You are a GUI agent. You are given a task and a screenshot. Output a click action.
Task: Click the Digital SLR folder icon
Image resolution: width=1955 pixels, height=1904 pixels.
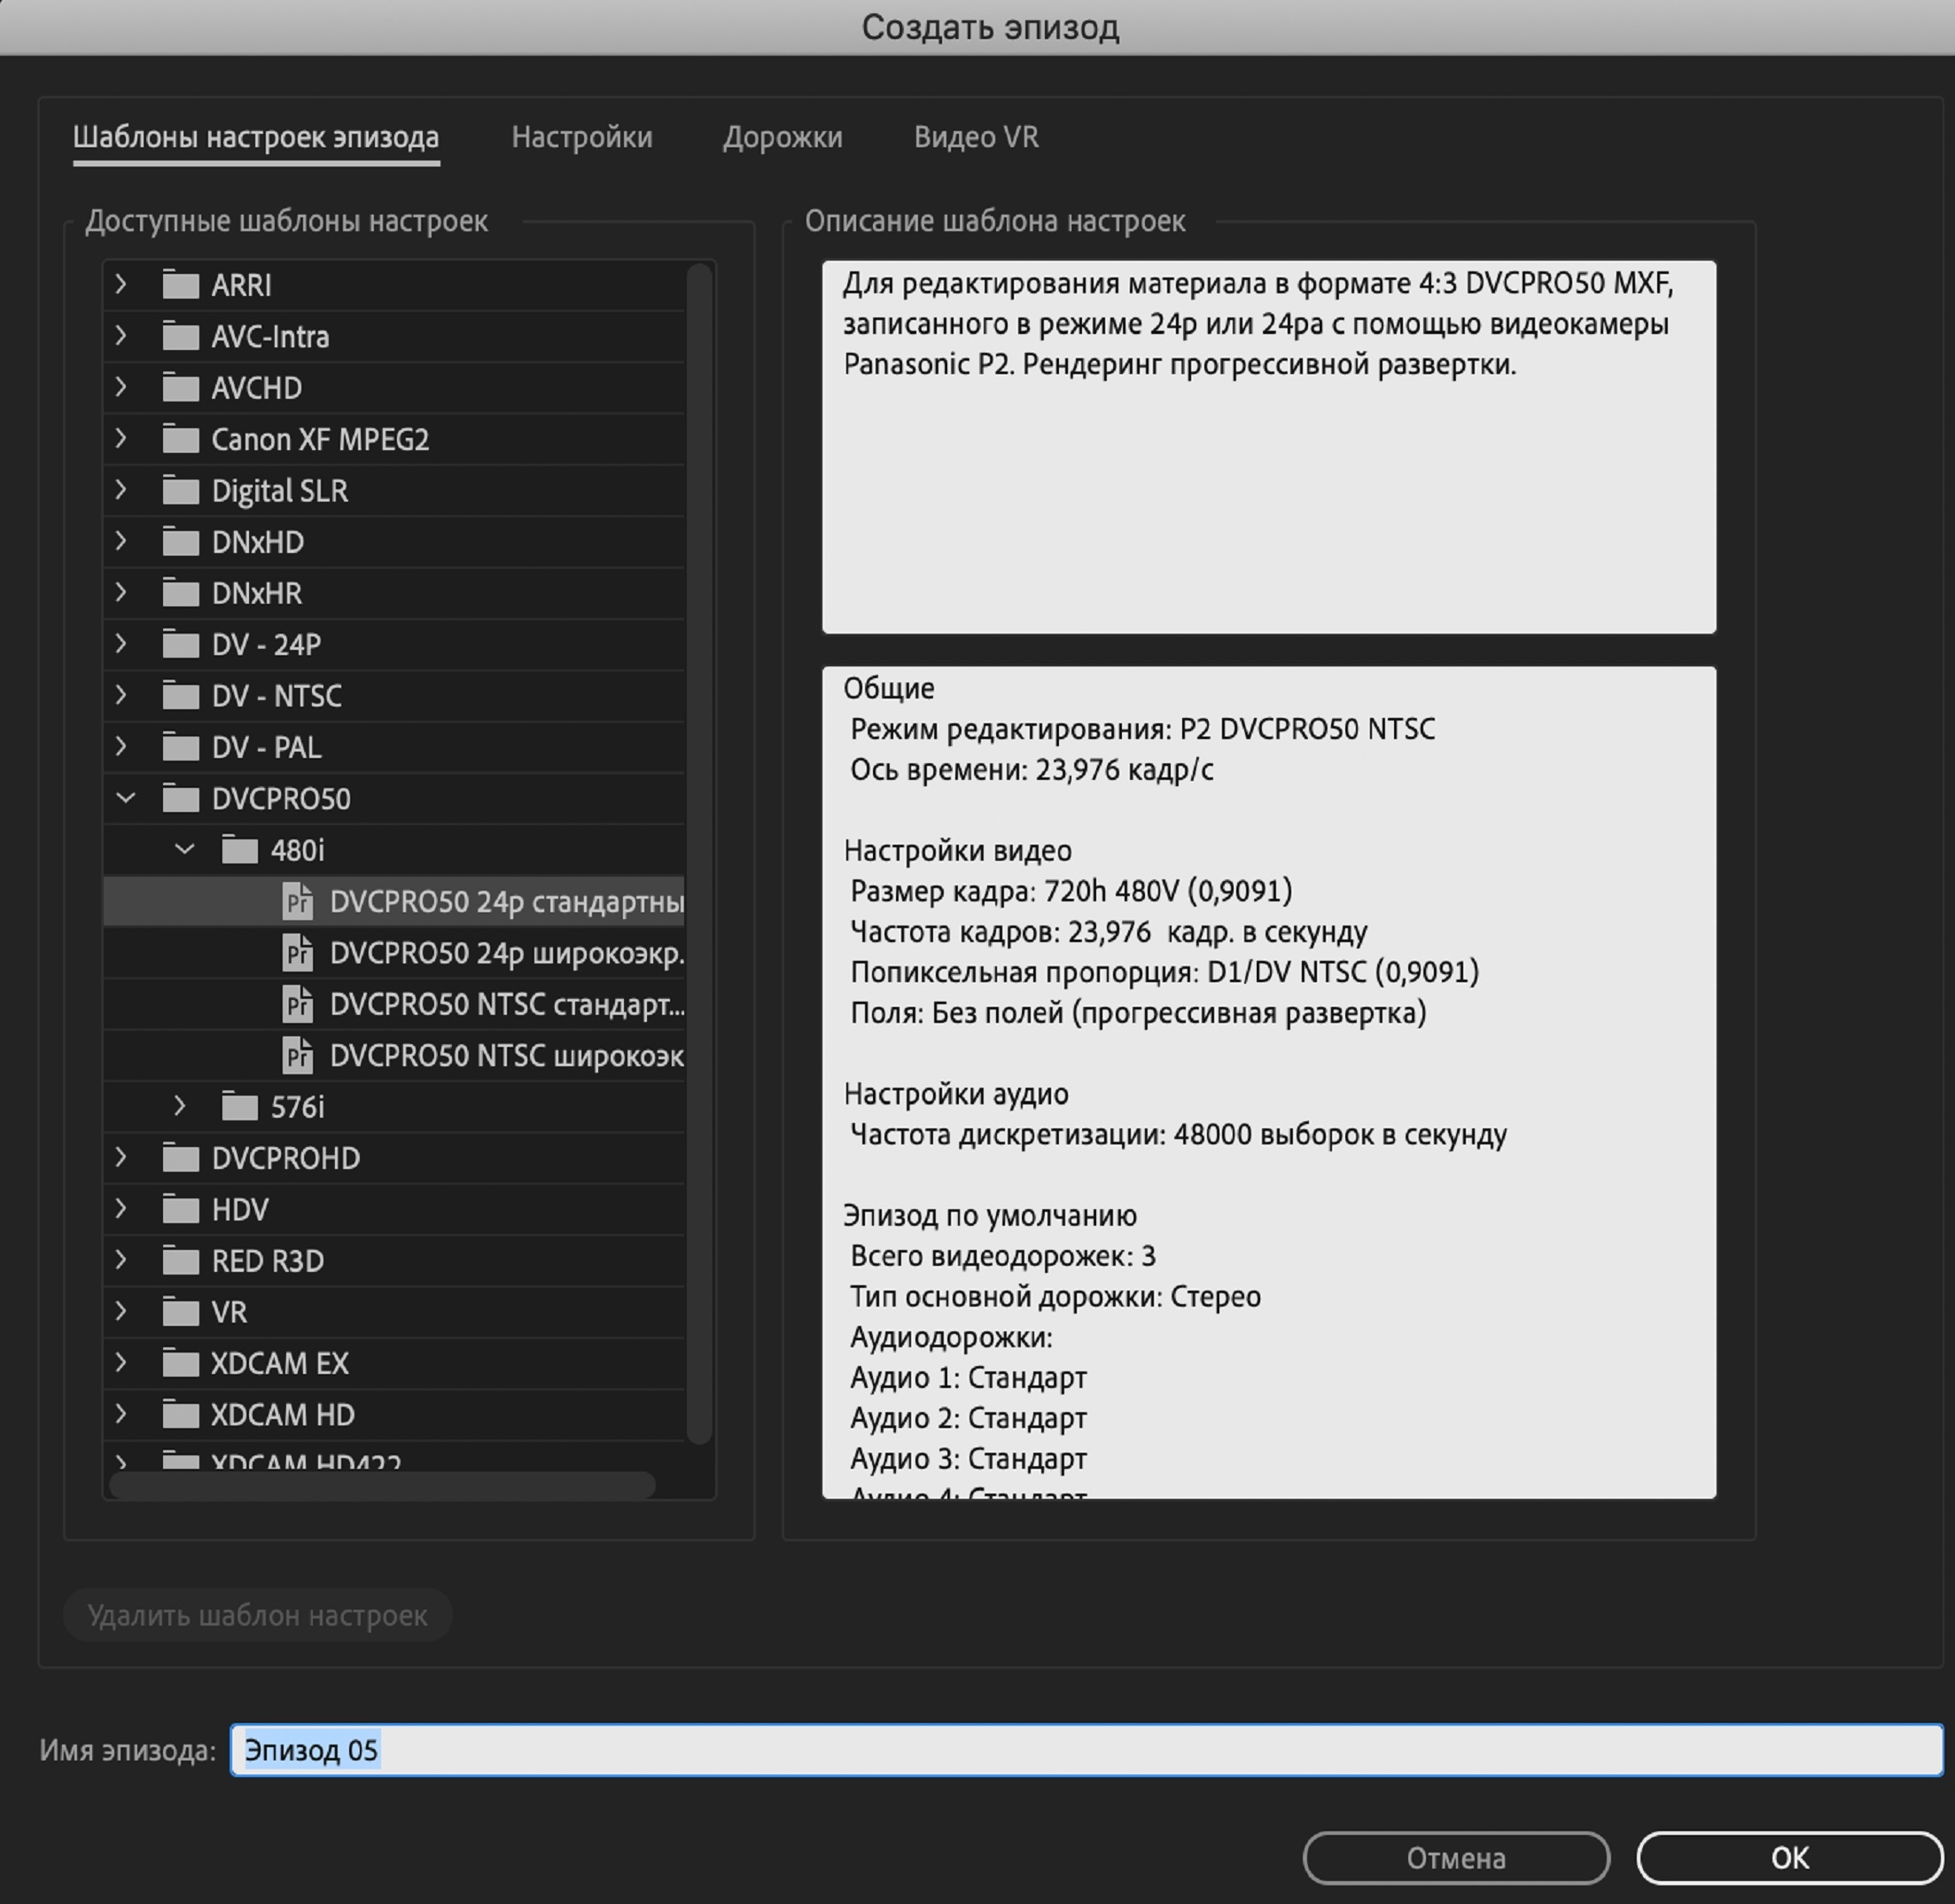(x=181, y=491)
